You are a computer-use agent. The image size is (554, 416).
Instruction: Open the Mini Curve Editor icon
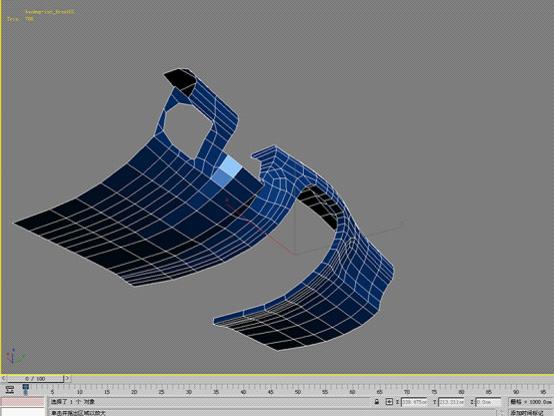coord(10,390)
